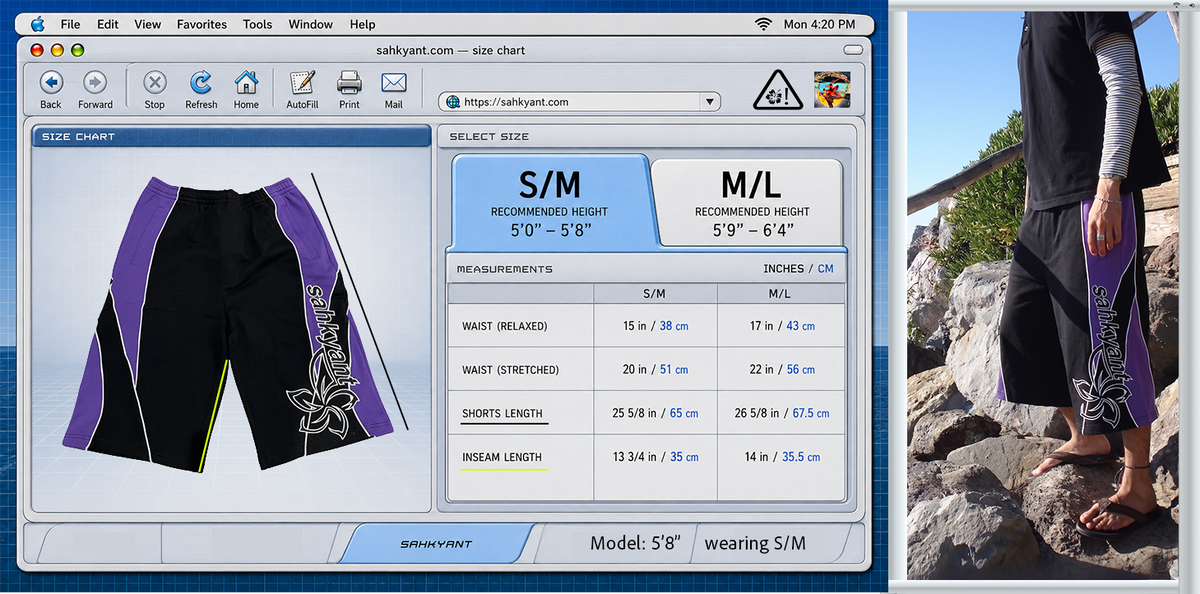Click the Back navigation icon
Image resolution: width=1200 pixels, height=594 pixels.
point(51,82)
